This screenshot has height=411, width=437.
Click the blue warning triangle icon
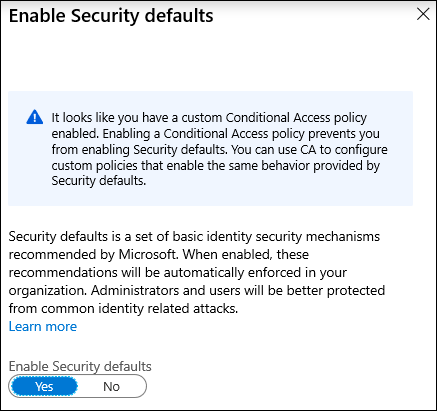pos(35,117)
